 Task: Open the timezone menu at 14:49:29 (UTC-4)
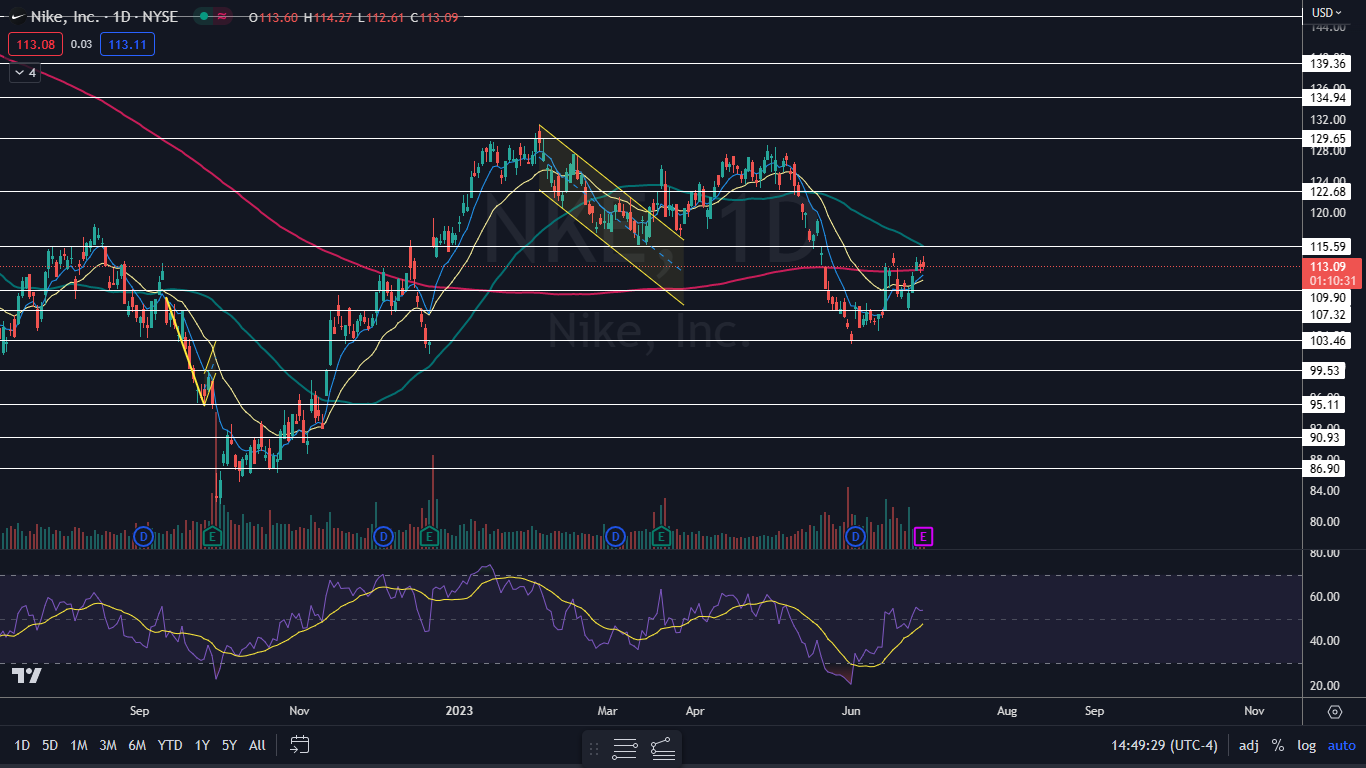[x=1164, y=745]
